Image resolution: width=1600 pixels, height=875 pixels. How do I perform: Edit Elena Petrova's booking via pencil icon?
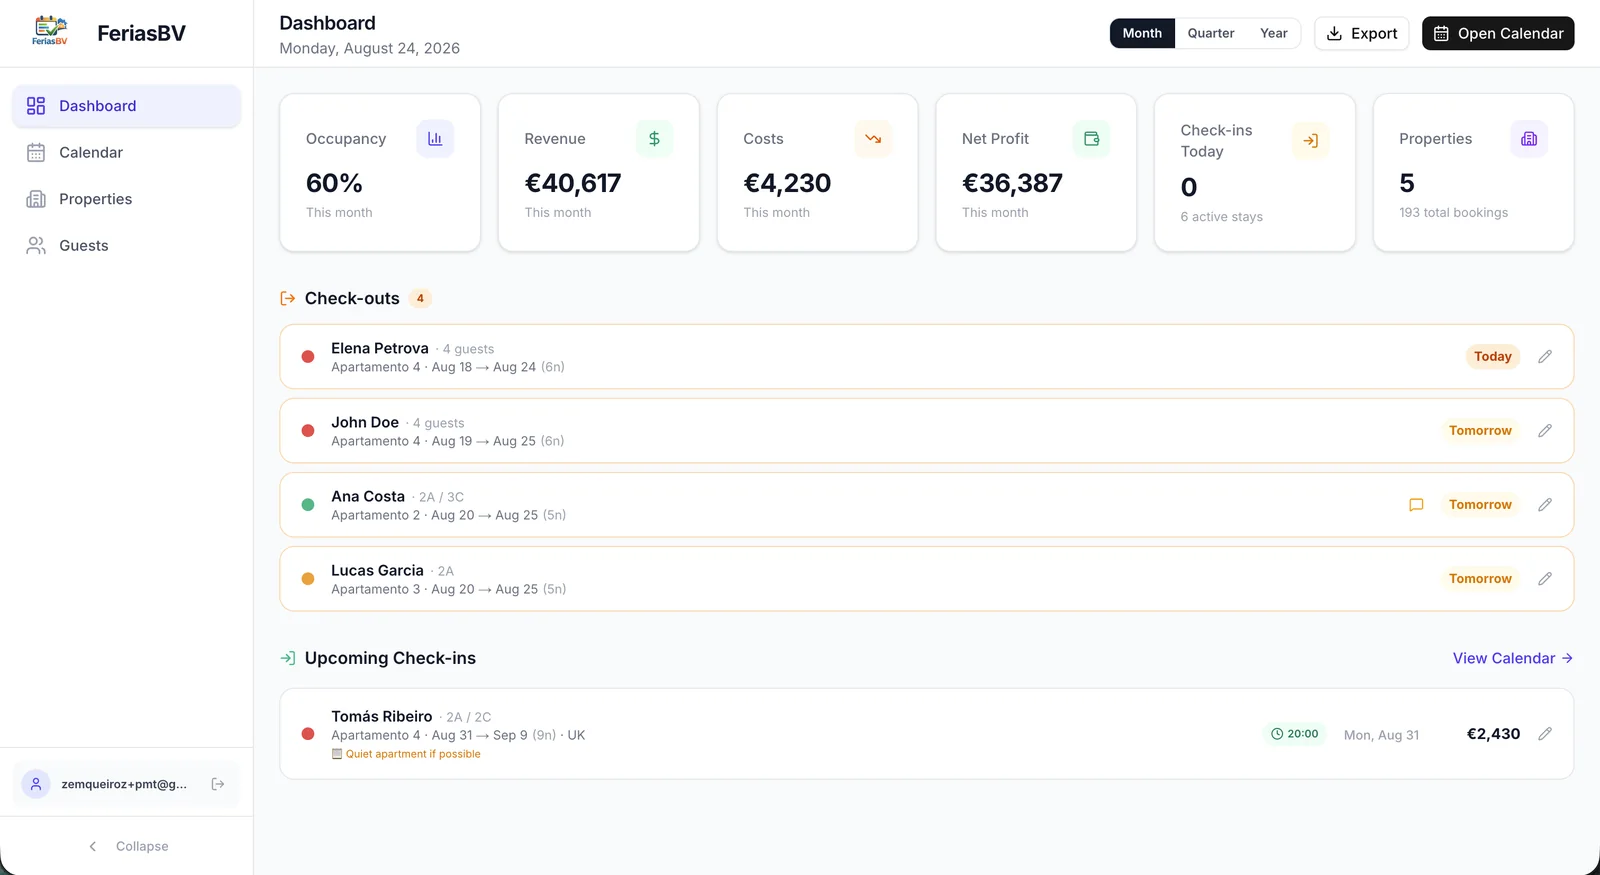pyautogui.click(x=1545, y=357)
